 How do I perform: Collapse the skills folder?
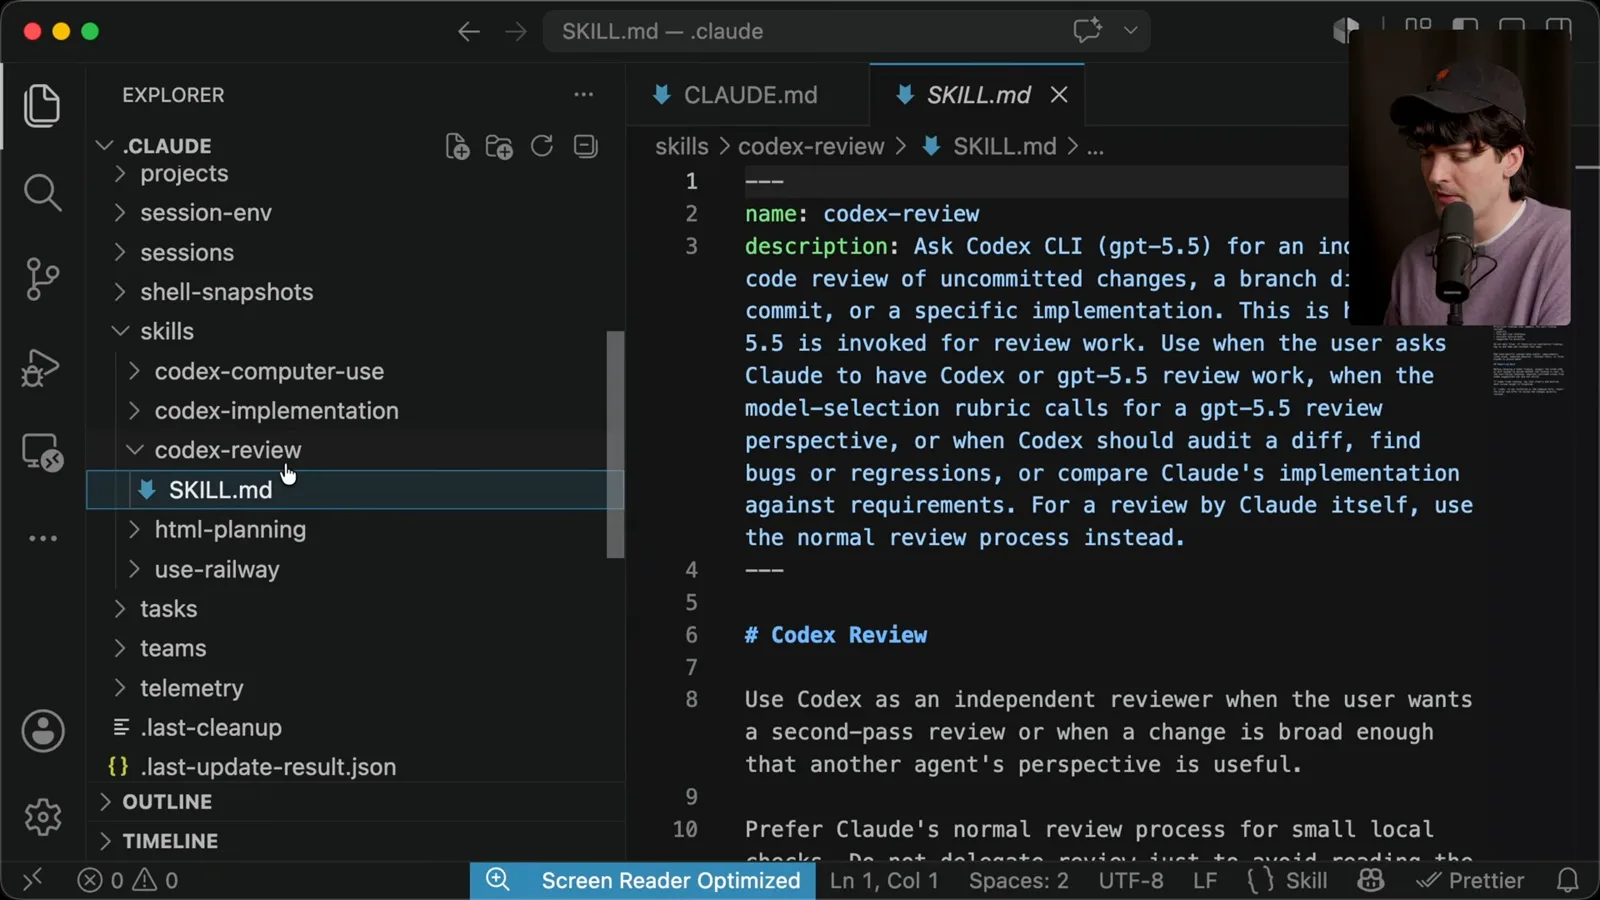120,331
